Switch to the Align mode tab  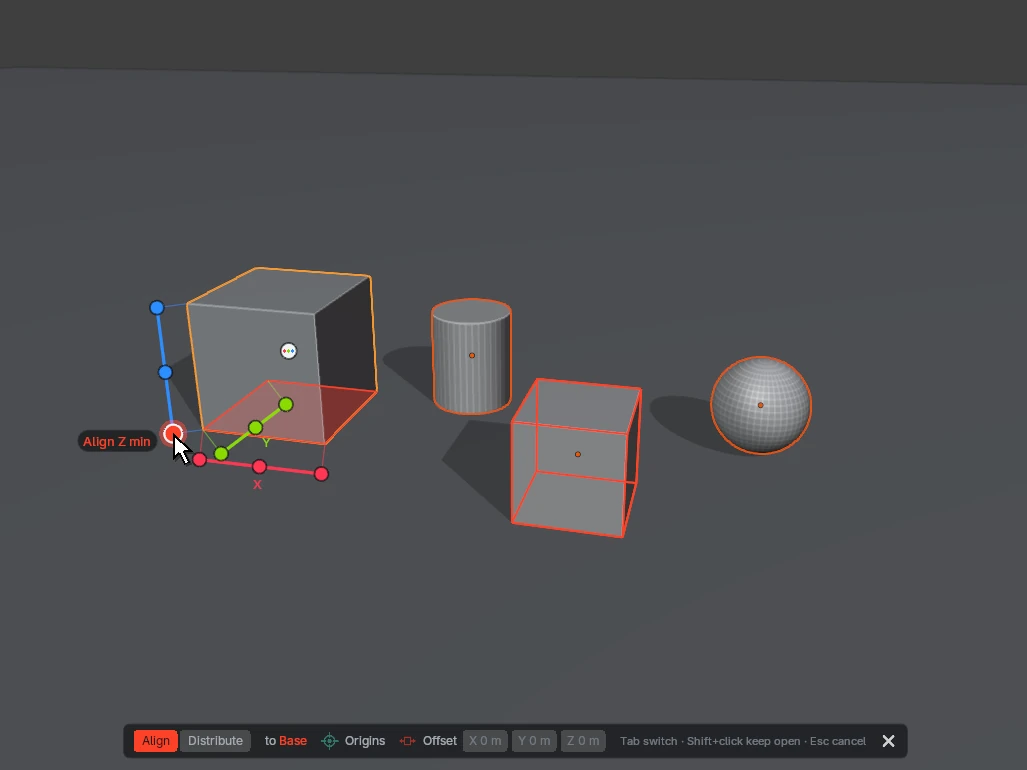(156, 741)
